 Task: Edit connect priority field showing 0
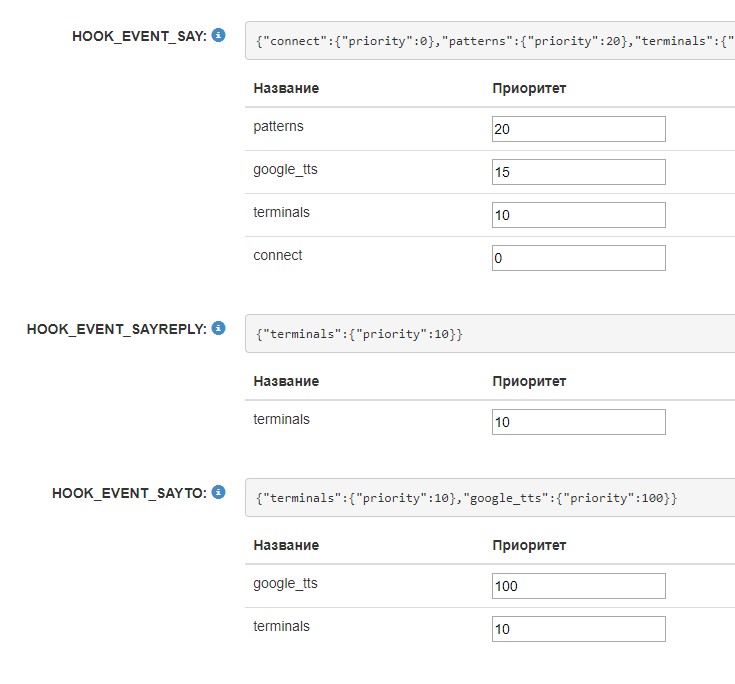coord(578,258)
